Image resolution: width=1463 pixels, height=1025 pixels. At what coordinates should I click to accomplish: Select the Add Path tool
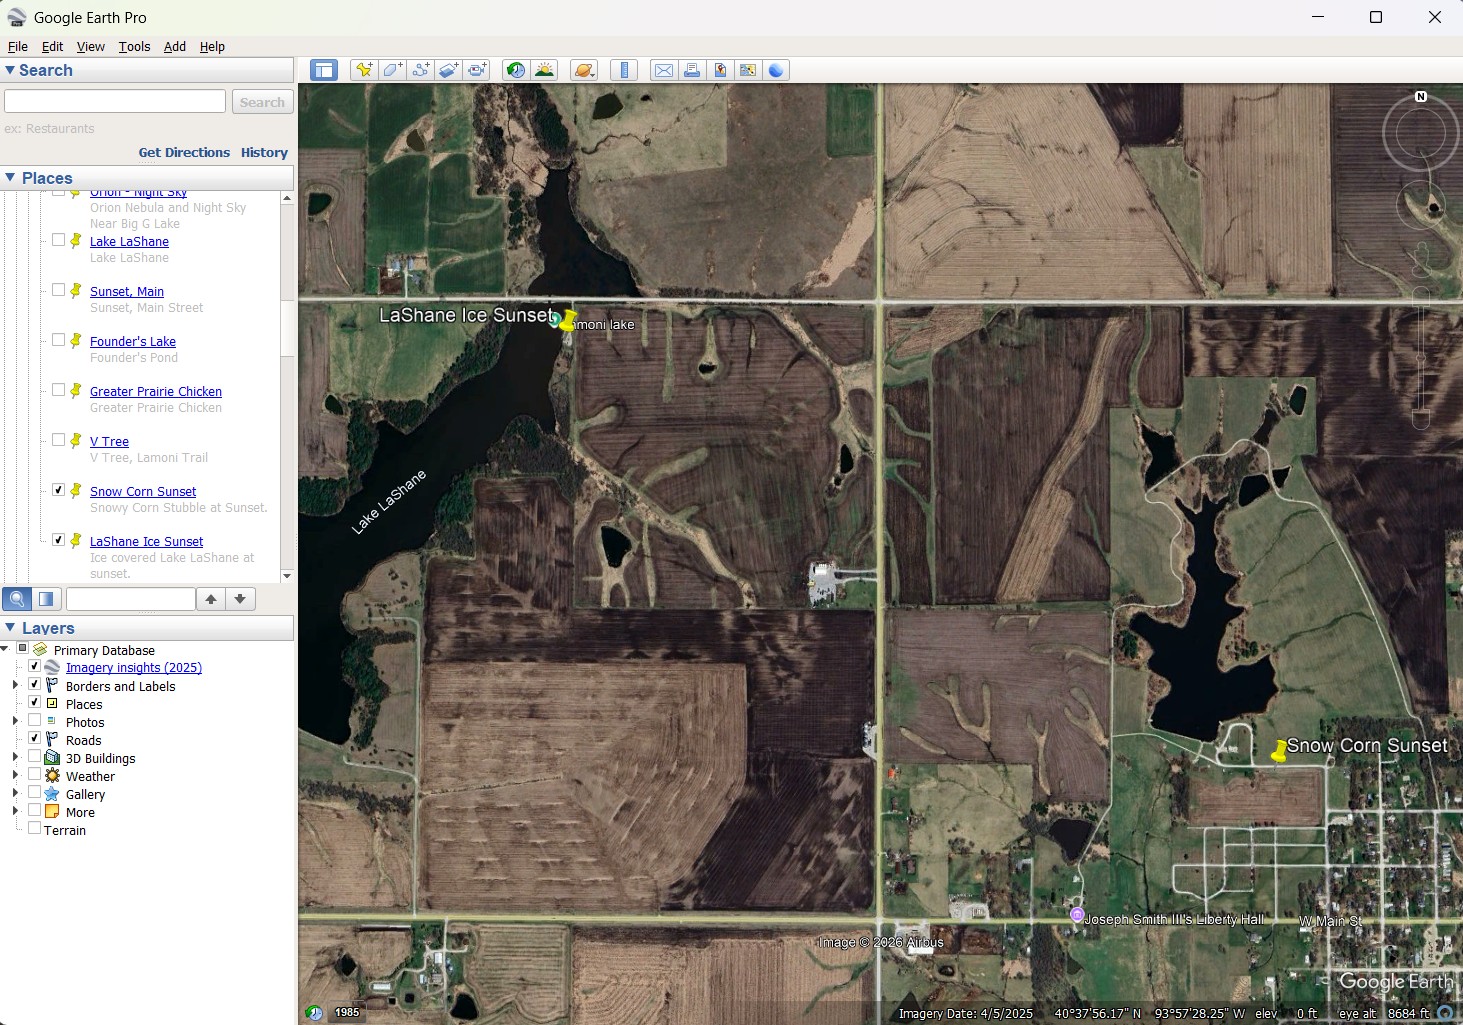[x=421, y=70]
